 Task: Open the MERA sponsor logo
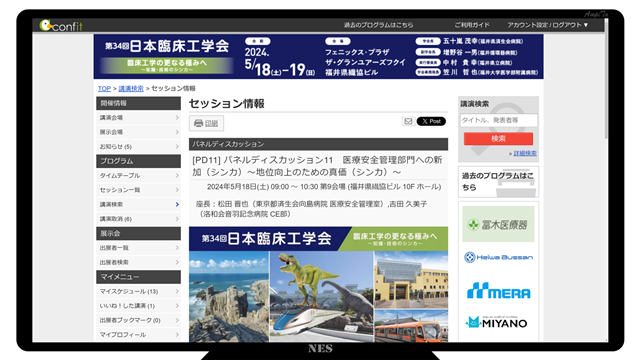coord(498,291)
